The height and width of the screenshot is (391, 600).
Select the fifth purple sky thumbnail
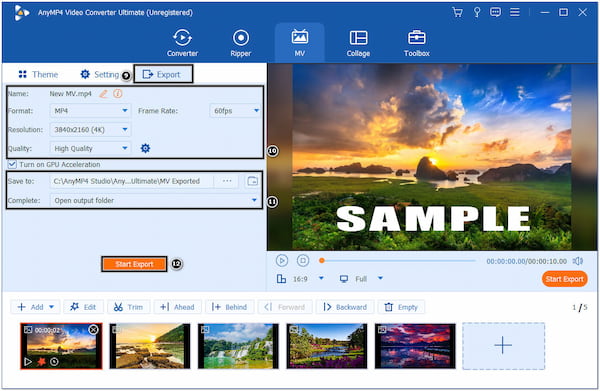pos(415,346)
